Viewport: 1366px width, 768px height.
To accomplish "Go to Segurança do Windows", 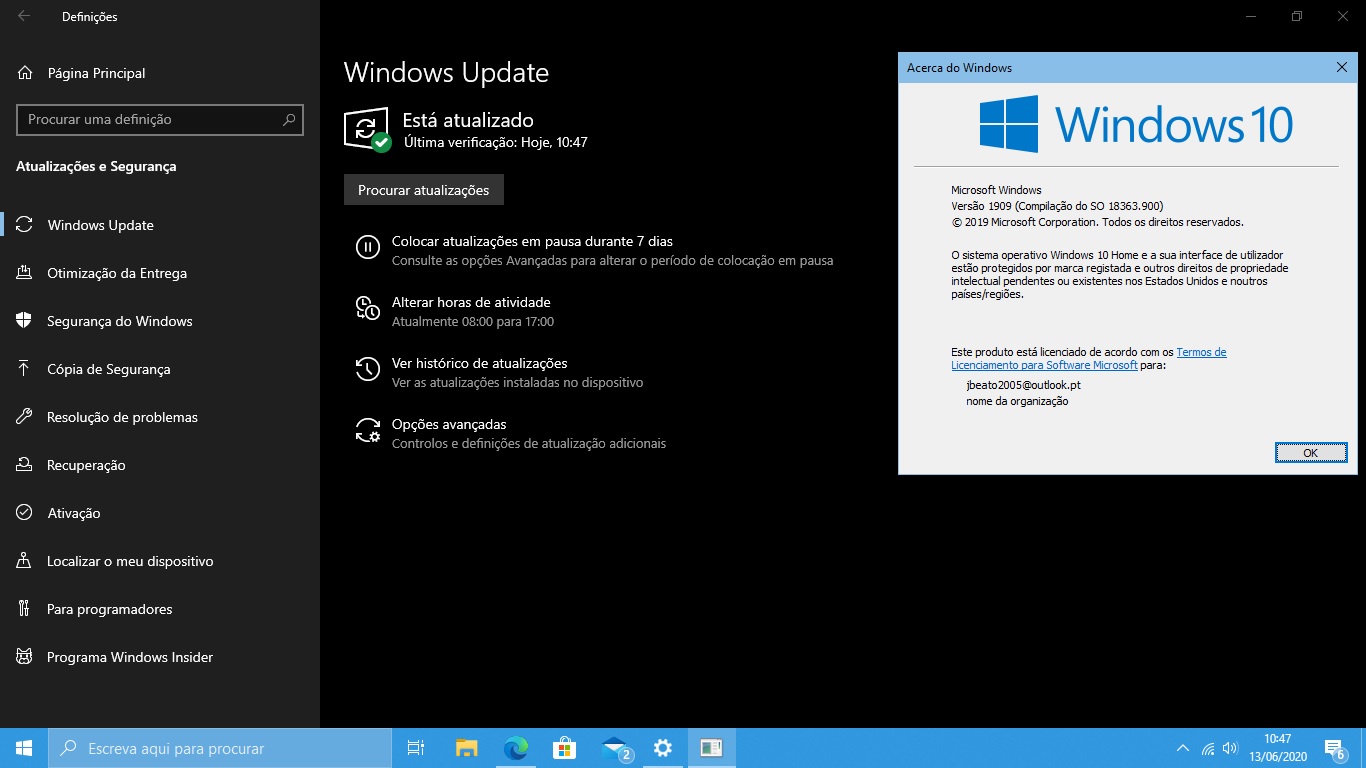I will point(160,321).
